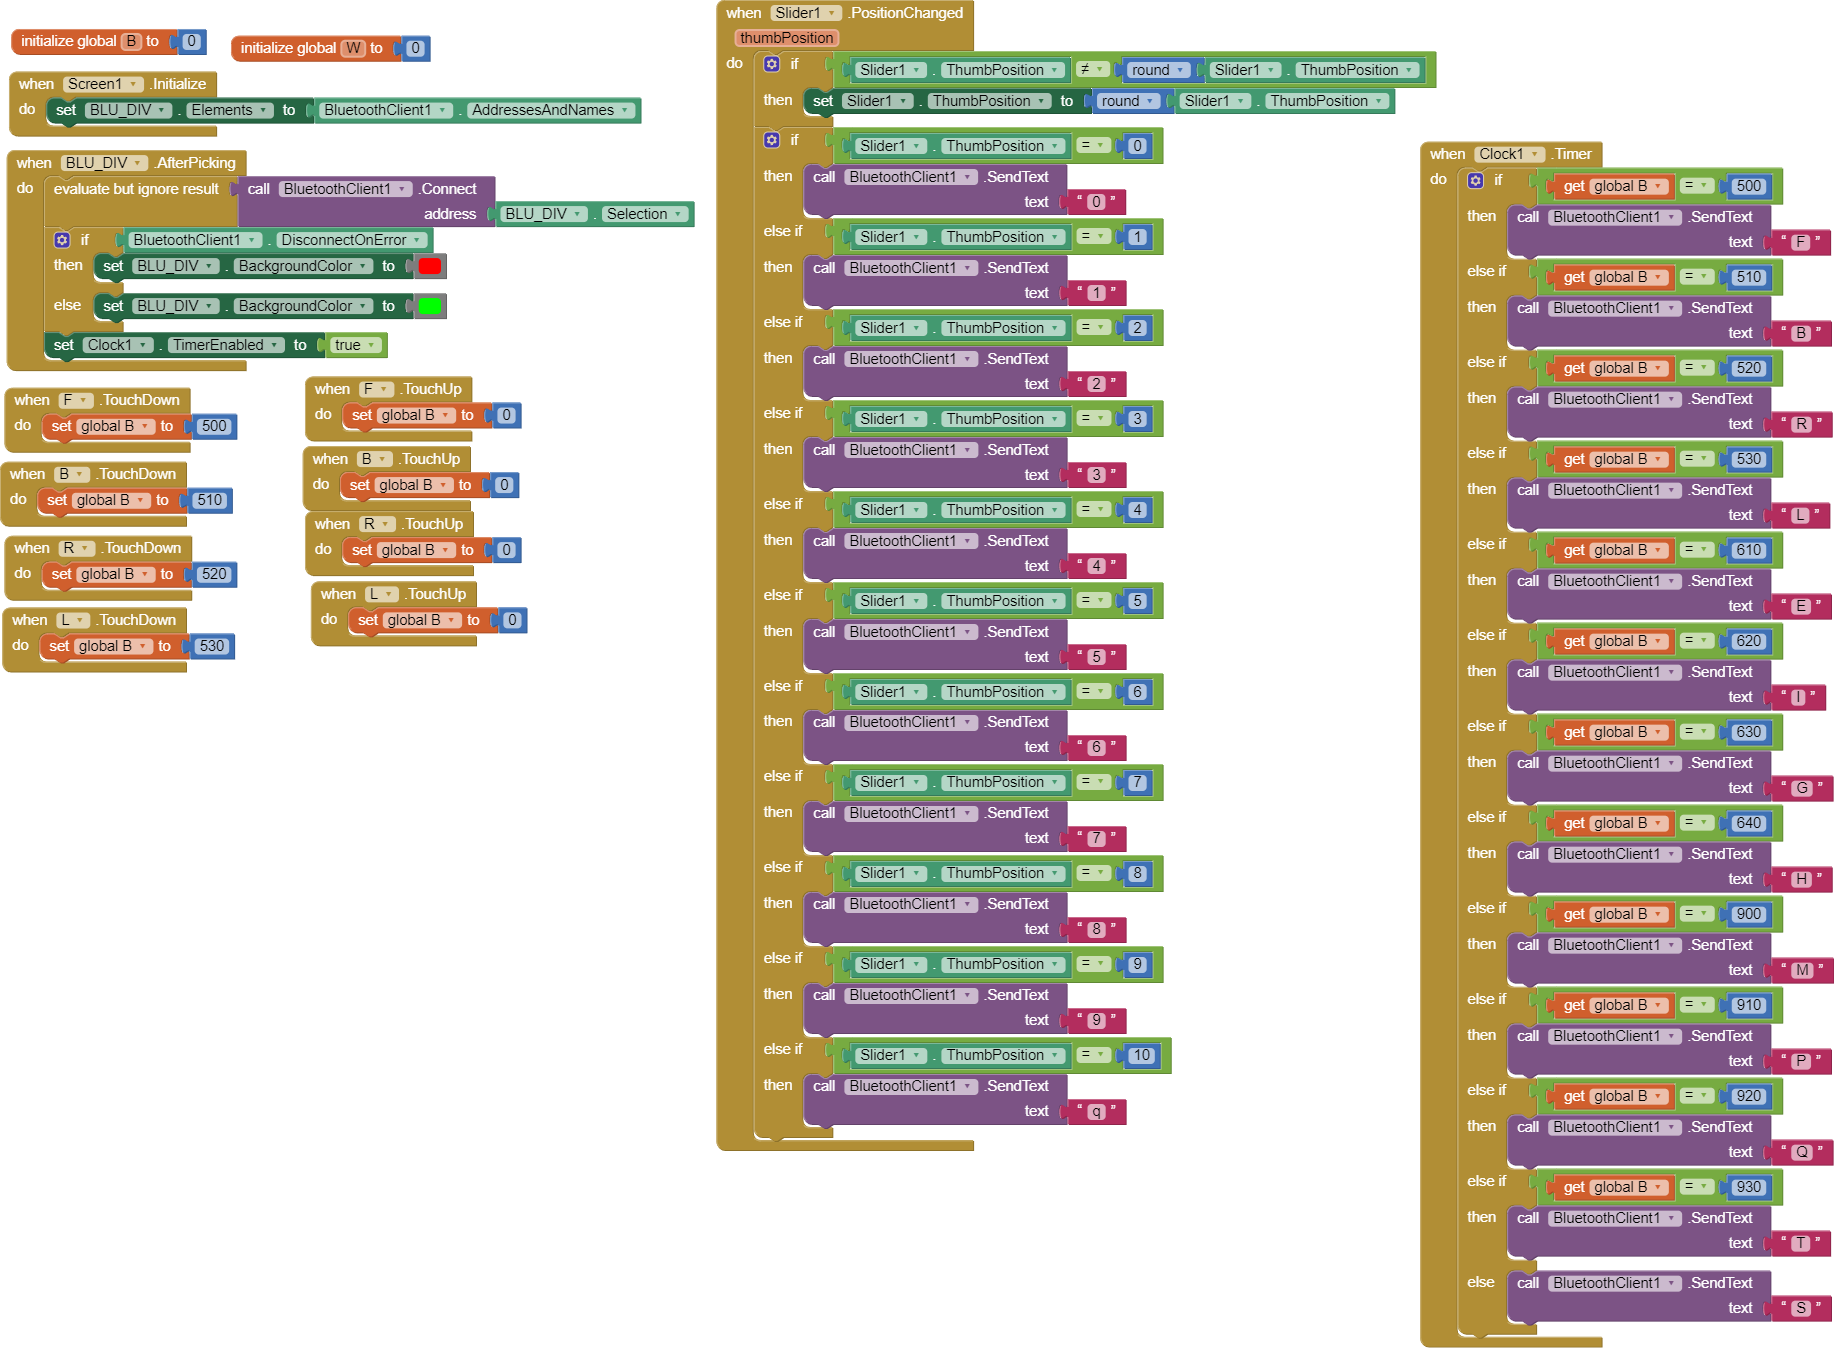Open round dropdown in the if condition row
Viewport: 1834px width, 1348px height.
click(1158, 70)
